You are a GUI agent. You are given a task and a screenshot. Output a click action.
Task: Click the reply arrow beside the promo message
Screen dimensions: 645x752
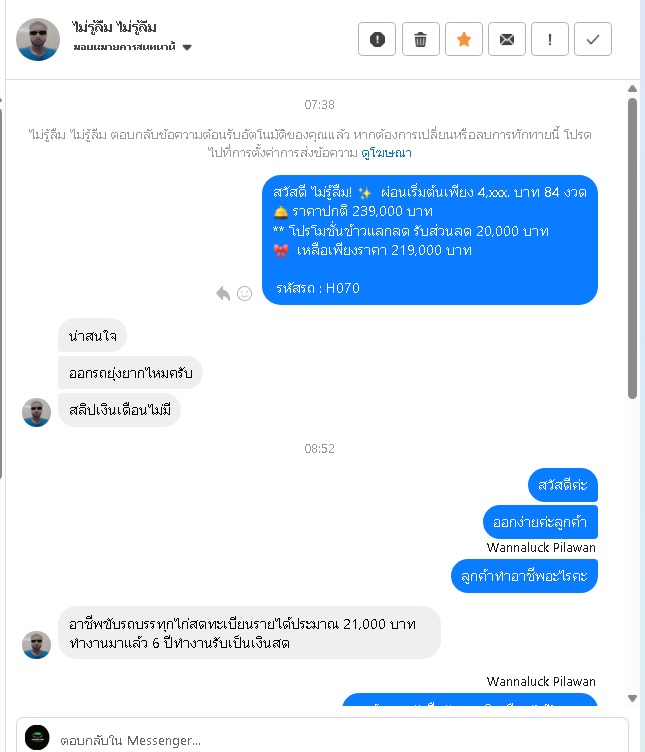(223, 293)
